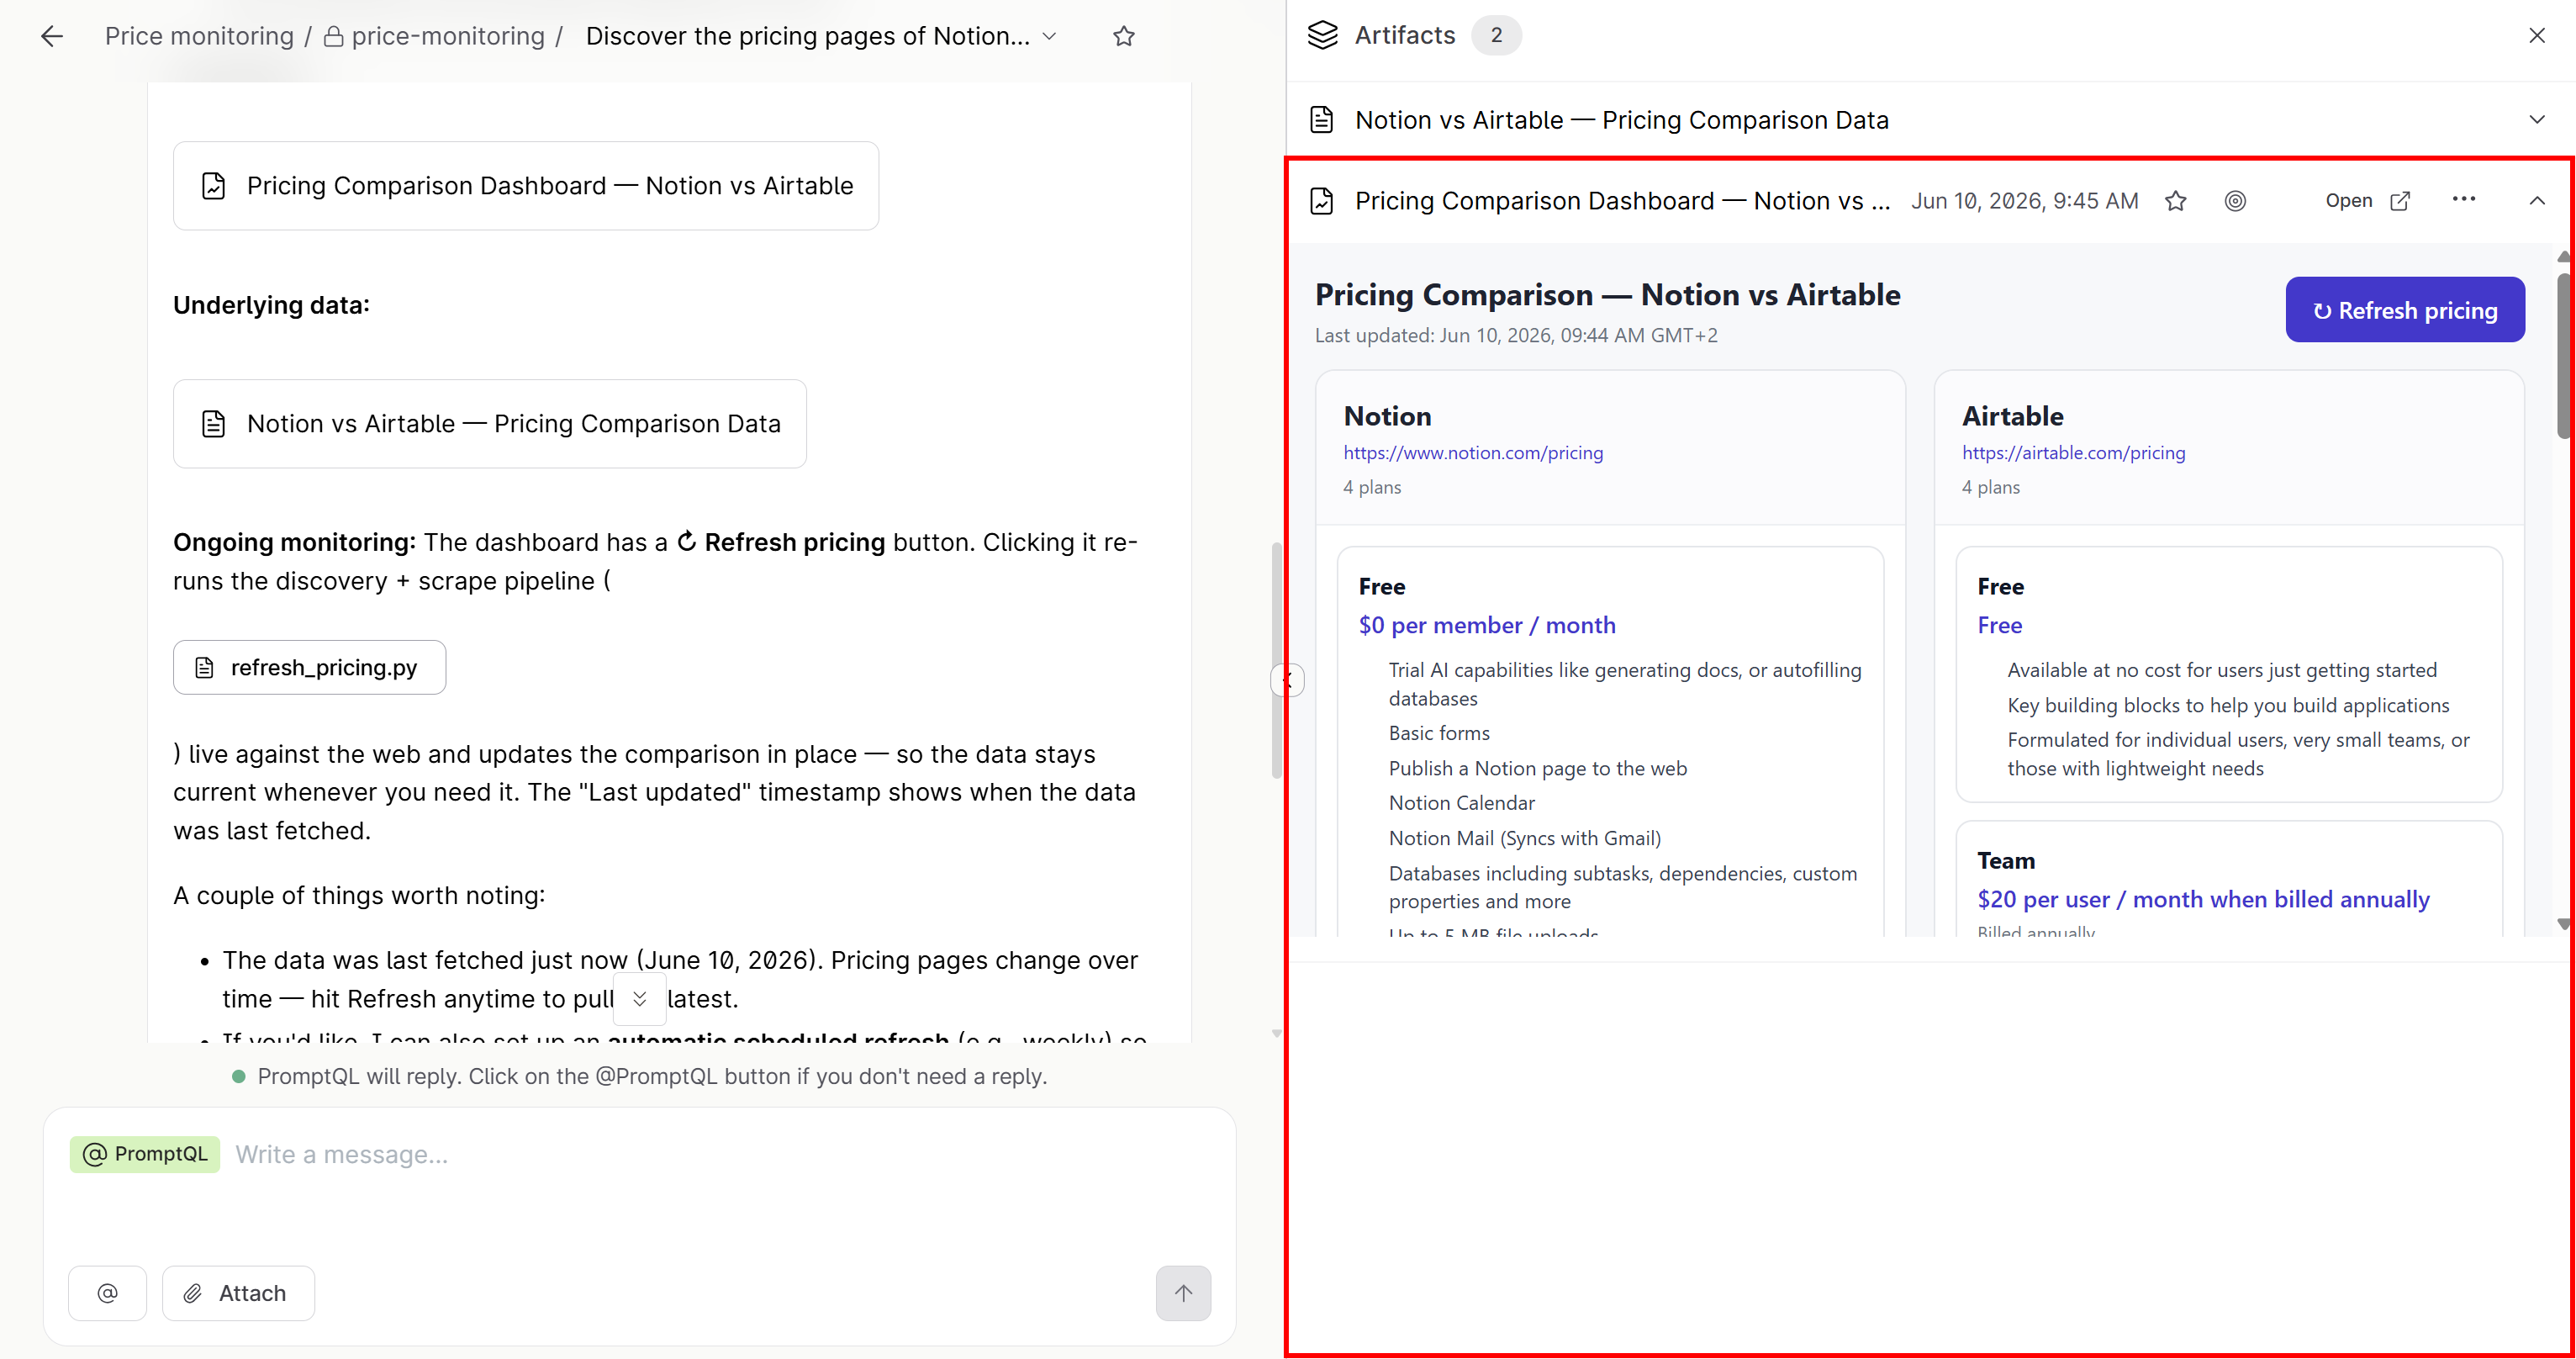Open the thread title dropdown chevron

(1049, 36)
